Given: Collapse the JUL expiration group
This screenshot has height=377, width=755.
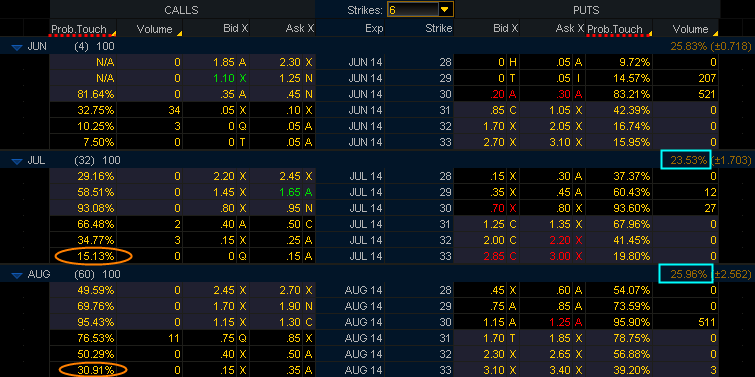Looking at the screenshot, I should [x=17, y=161].
